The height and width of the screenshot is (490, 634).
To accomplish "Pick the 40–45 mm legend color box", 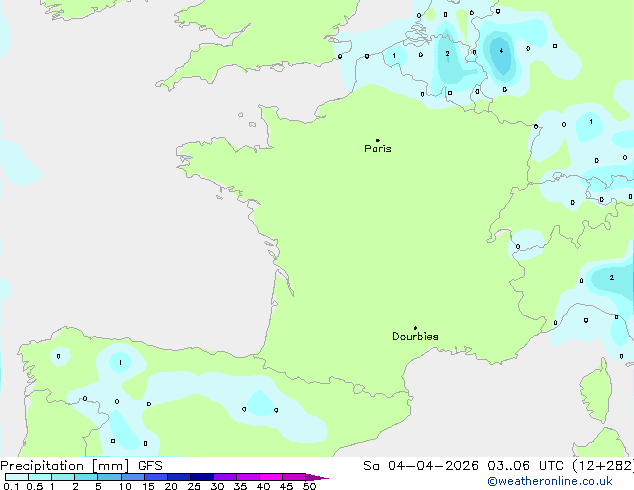I will (x=271, y=477).
